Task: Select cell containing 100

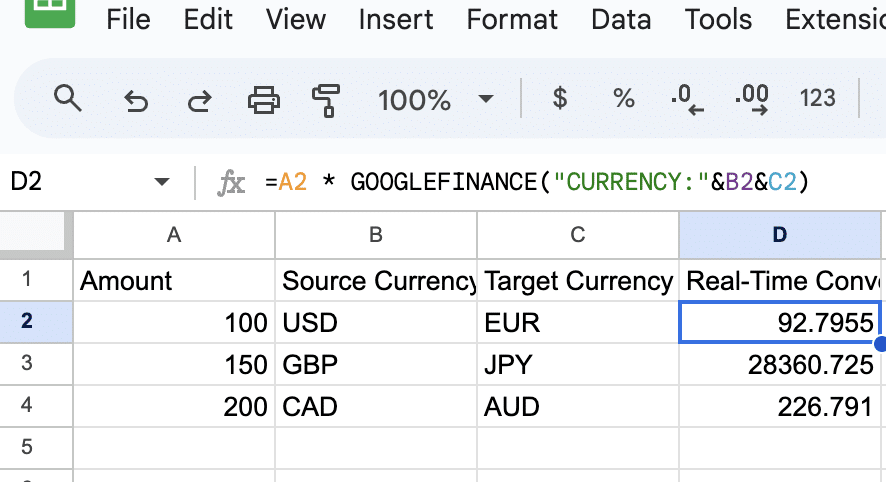Action: pos(174,322)
